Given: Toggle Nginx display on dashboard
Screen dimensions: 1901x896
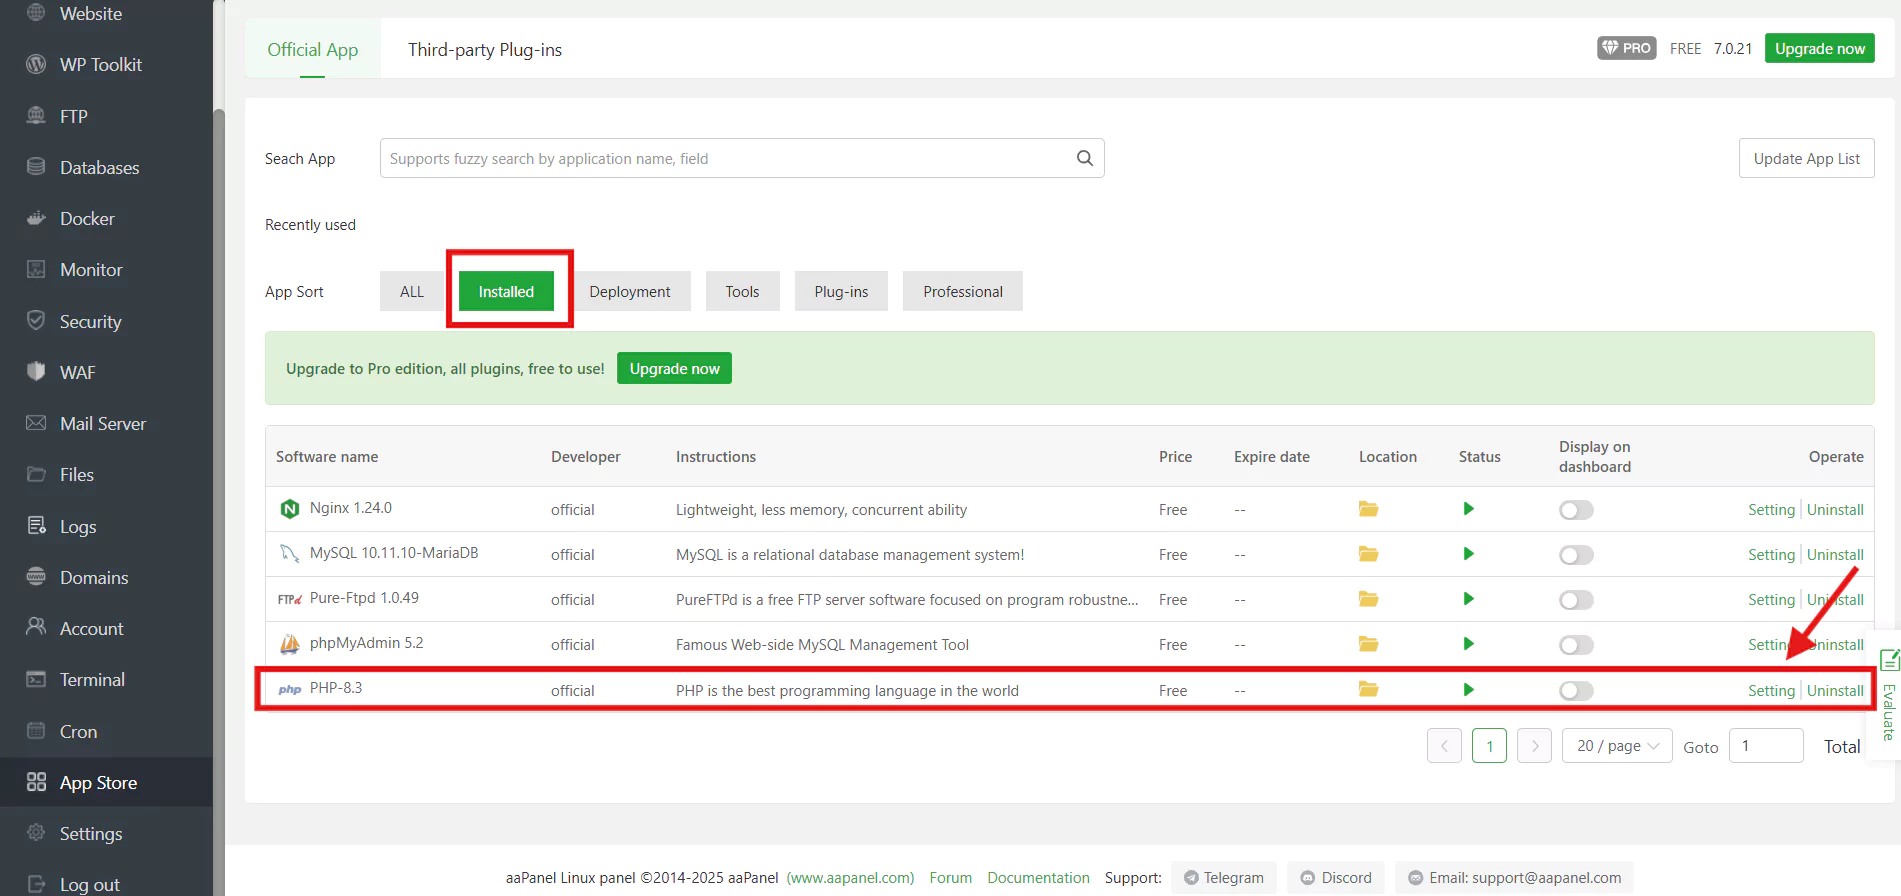Looking at the screenshot, I should 1576,510.
